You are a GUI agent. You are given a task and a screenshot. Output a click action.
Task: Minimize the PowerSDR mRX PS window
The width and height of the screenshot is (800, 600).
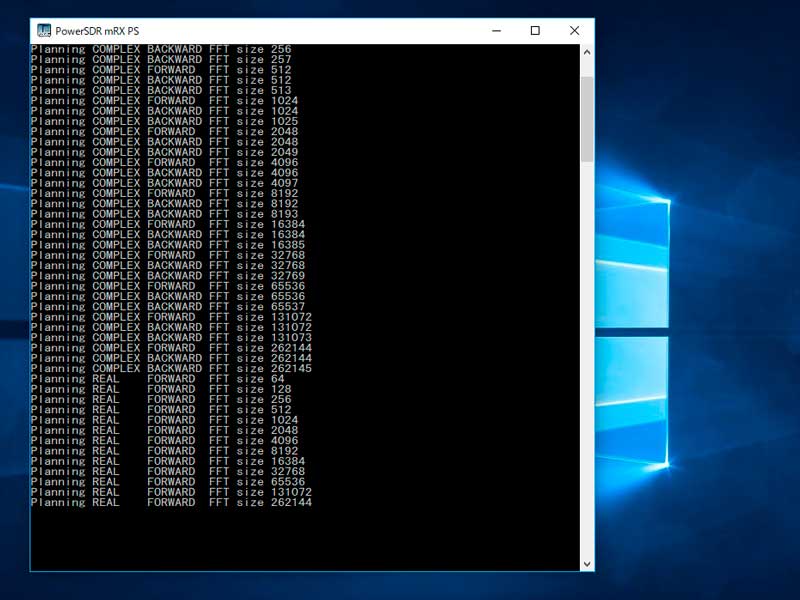(497, 31)
